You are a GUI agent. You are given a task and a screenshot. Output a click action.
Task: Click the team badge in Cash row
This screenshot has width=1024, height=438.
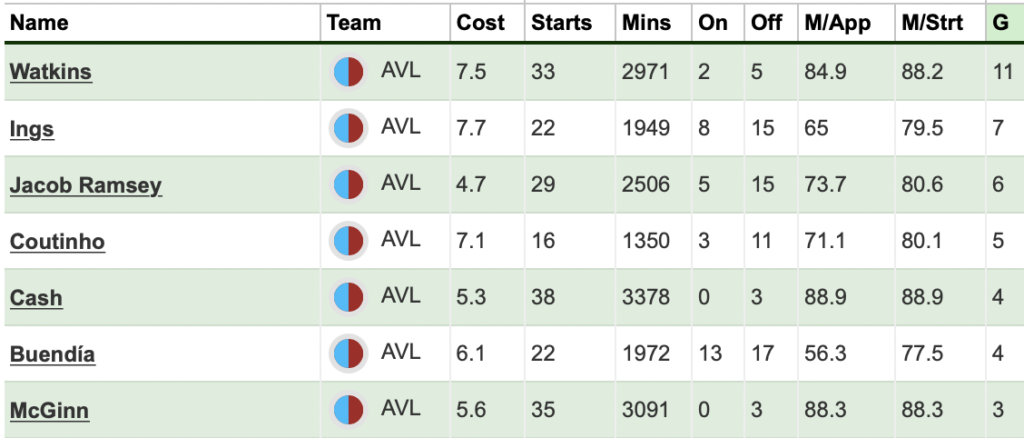pyautogui.click(x=349, y=298)
